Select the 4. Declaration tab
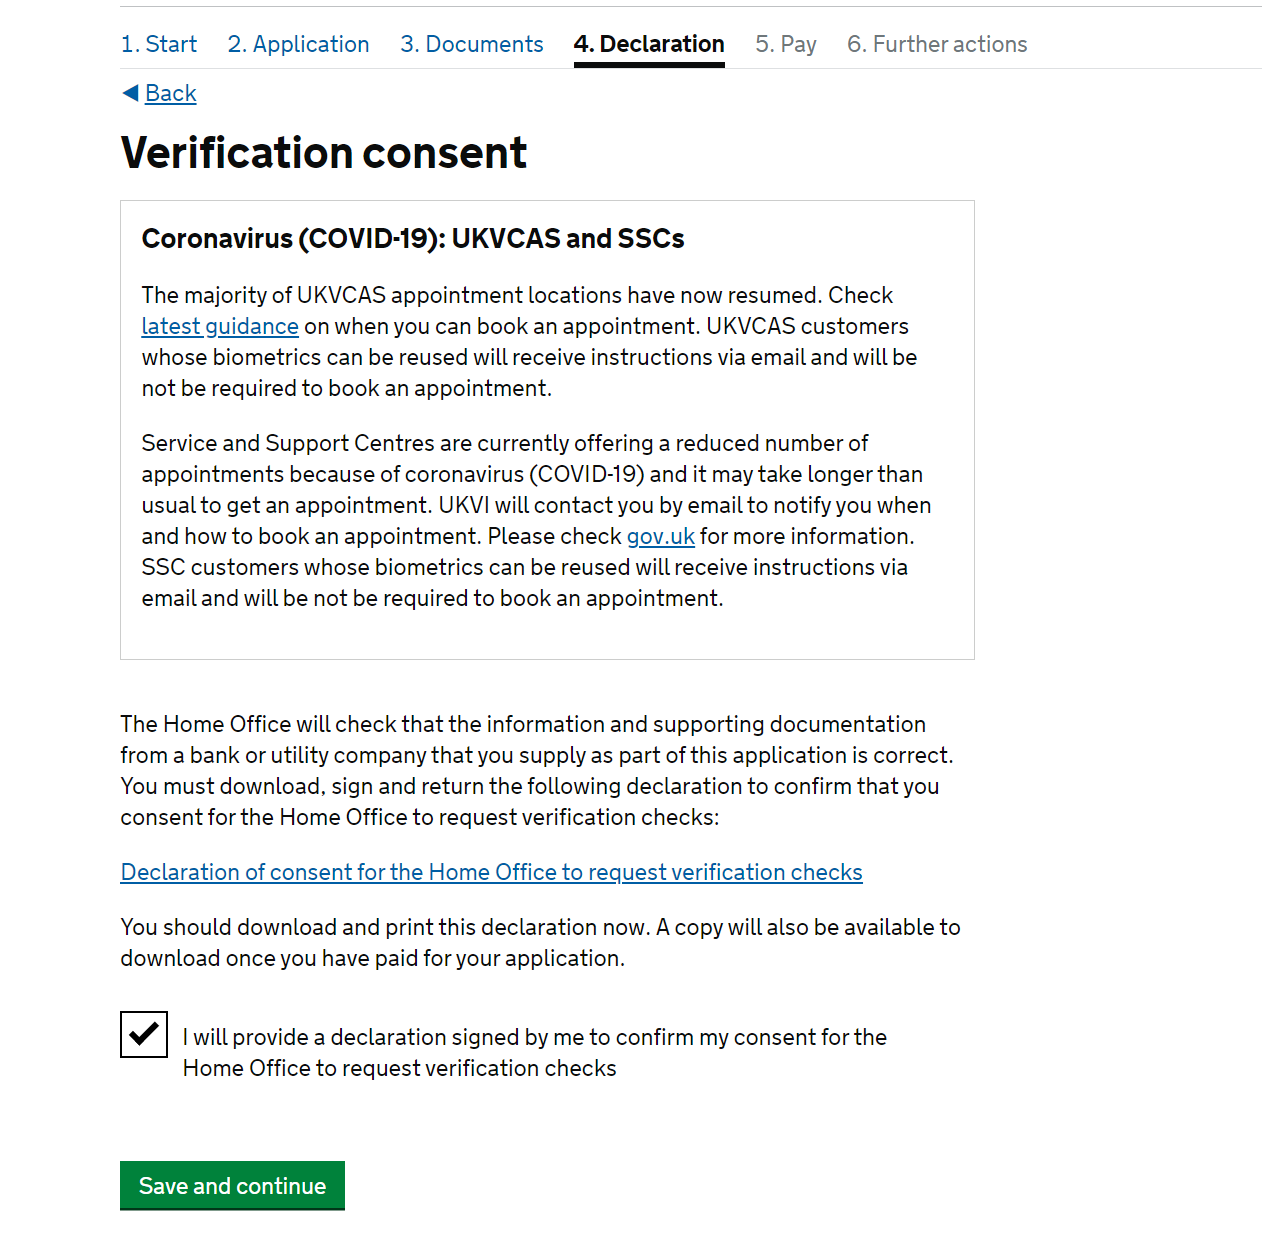The height and width of the screenshot is (1234, 1262). (649, 44)
